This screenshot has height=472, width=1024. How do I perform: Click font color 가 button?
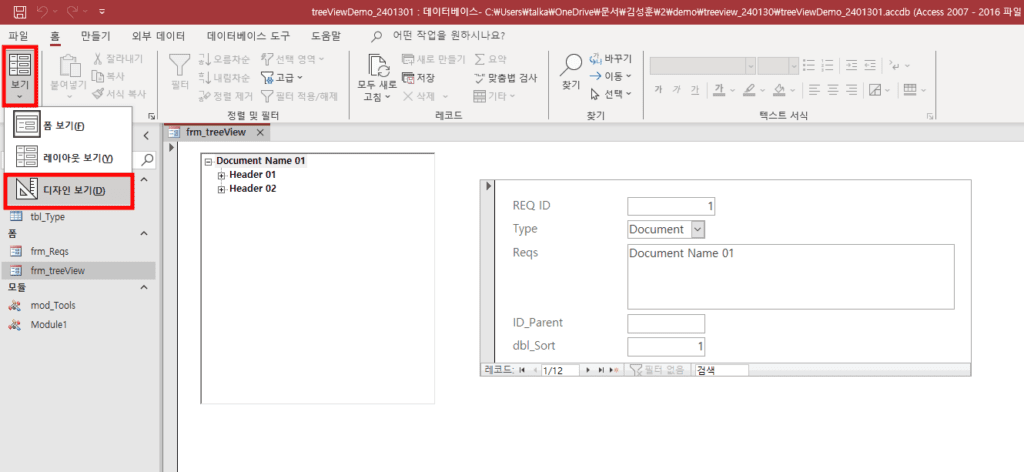click(x=718, y=89)
